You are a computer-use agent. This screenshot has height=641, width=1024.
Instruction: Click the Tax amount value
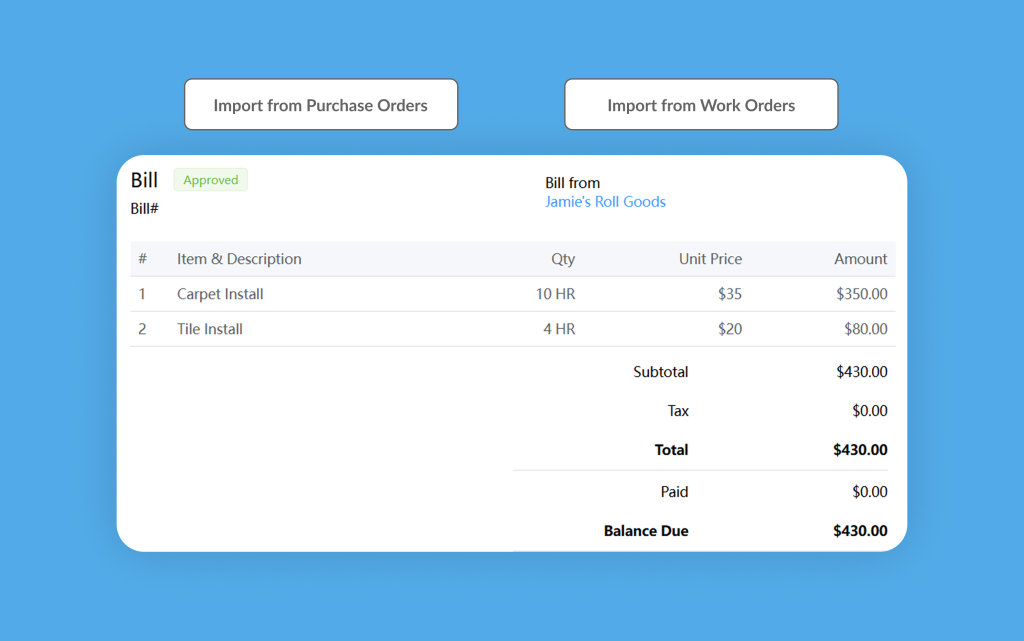[869, 411]
